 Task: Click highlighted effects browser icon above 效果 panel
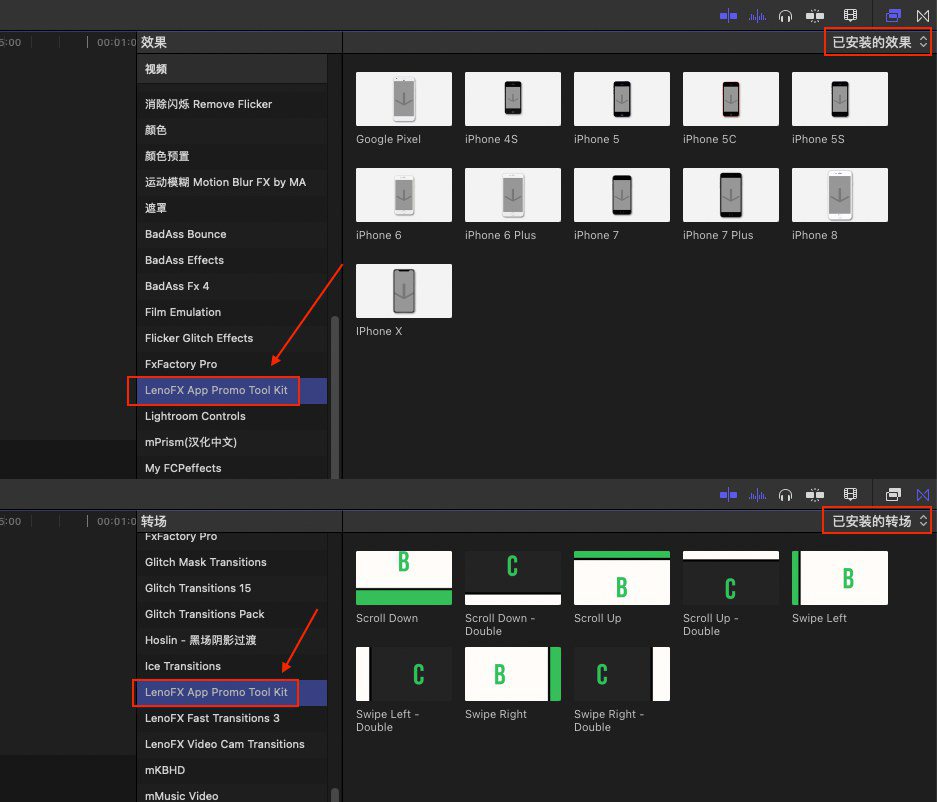(893, 16)
